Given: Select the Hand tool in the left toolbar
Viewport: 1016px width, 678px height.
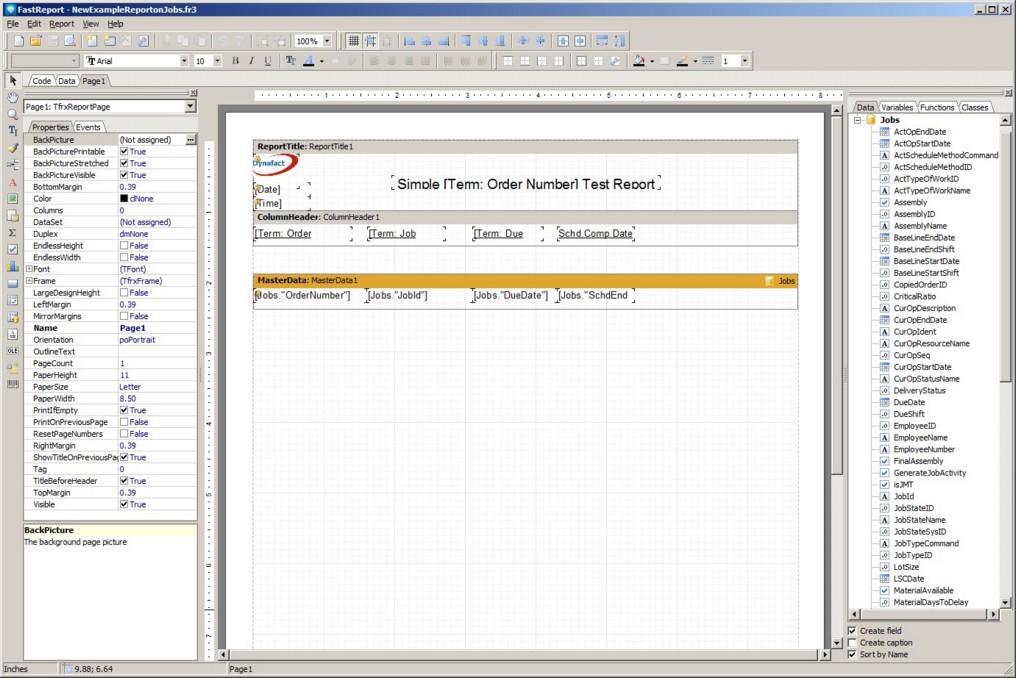Looking at the screenshot, I should (13, 97).
